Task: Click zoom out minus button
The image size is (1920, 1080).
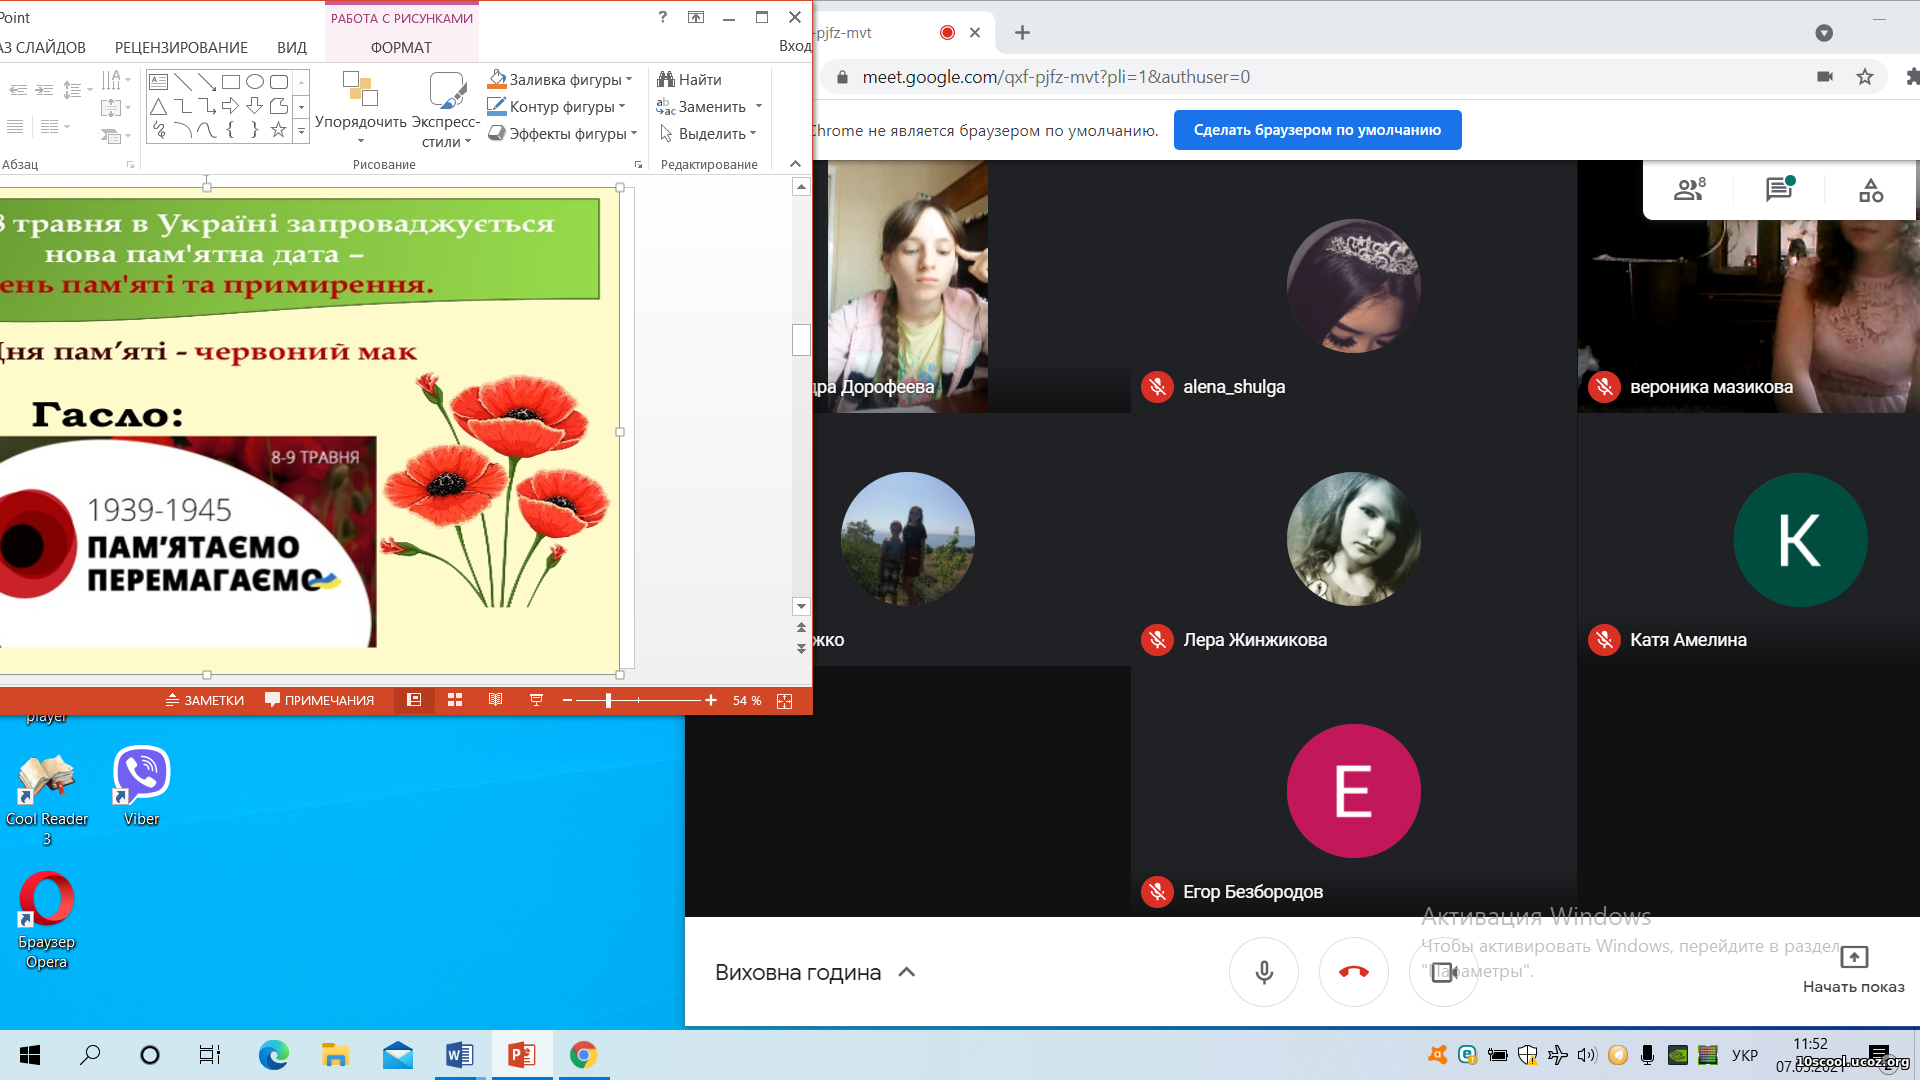Action: pos(567,701)
